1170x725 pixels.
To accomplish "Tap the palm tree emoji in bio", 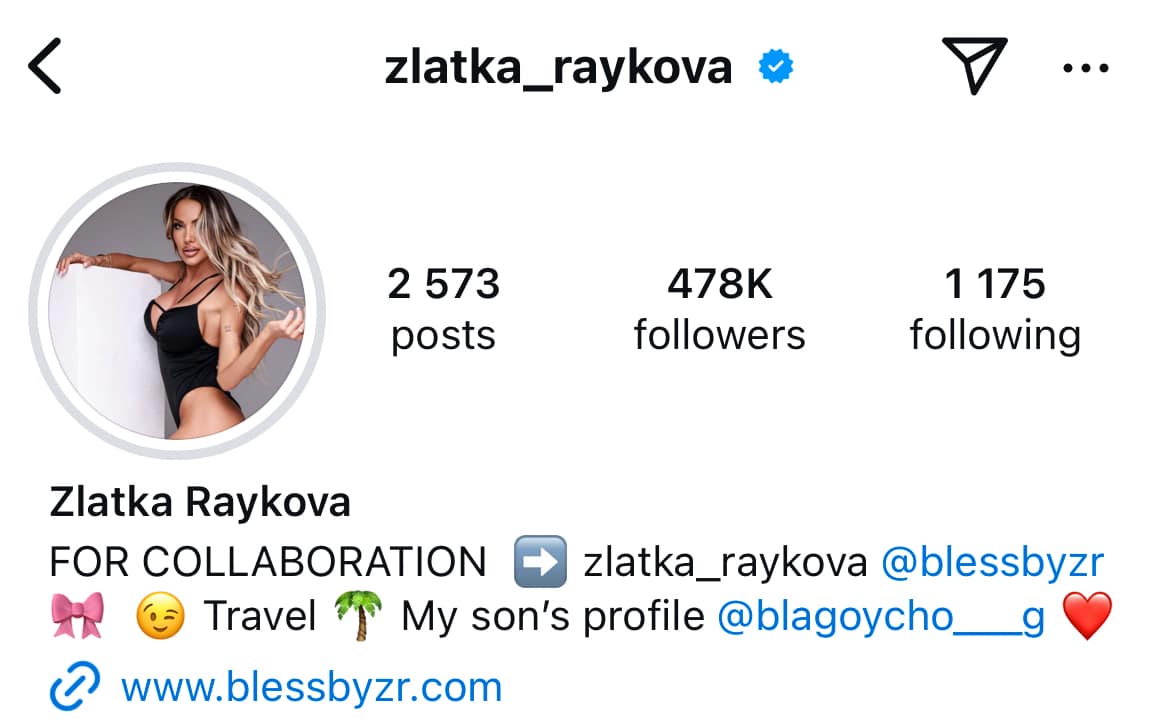I will tap(359, 615).
